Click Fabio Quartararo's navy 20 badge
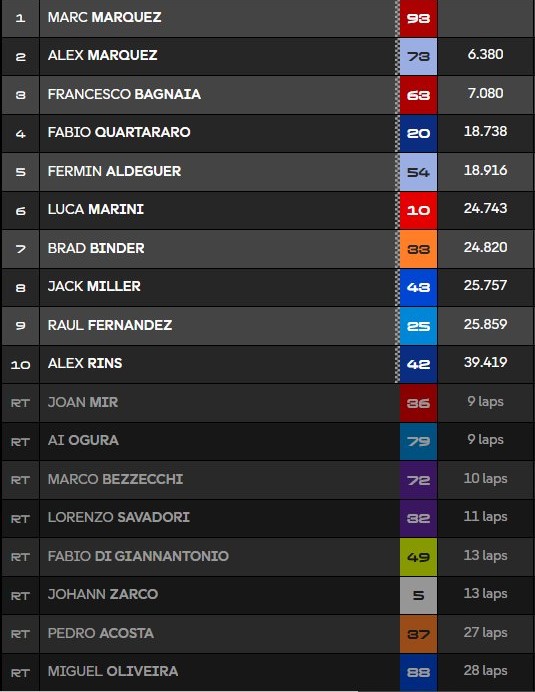Screen dimensions: 535x692 (418, 133)
